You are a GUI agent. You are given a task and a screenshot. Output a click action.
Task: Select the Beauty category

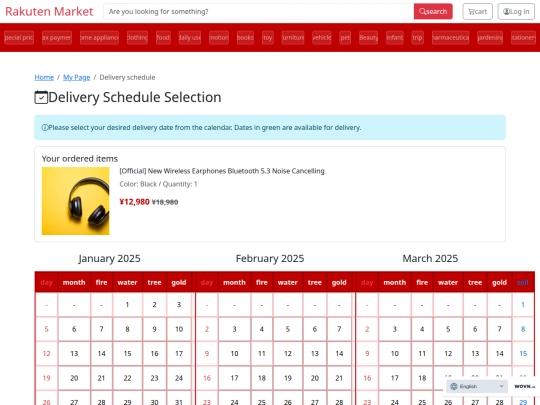point(368,38)
